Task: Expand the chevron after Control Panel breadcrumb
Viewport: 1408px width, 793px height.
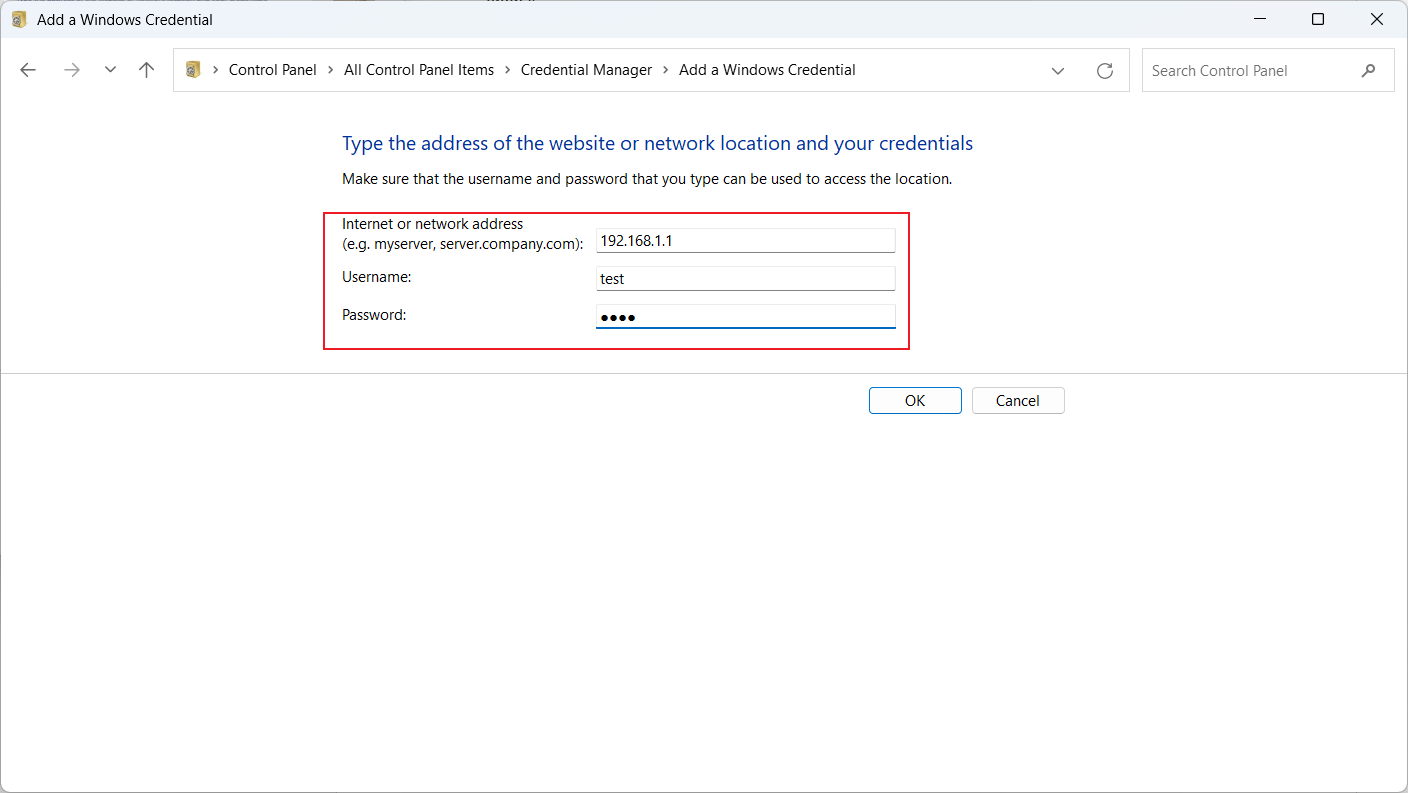Action: [x=330, y=69]
